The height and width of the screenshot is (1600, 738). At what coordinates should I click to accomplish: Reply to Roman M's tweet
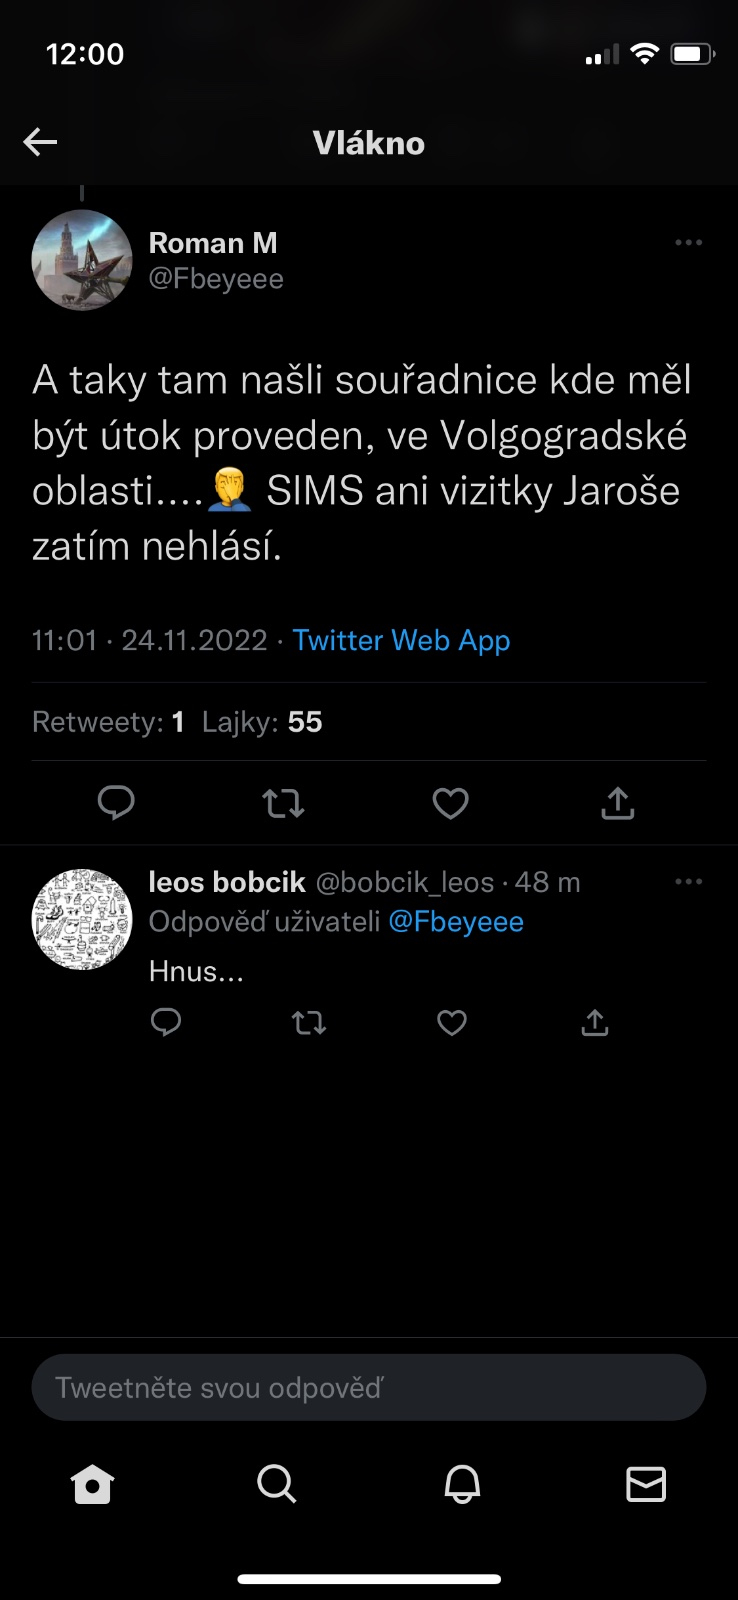(x=116, y=802)
